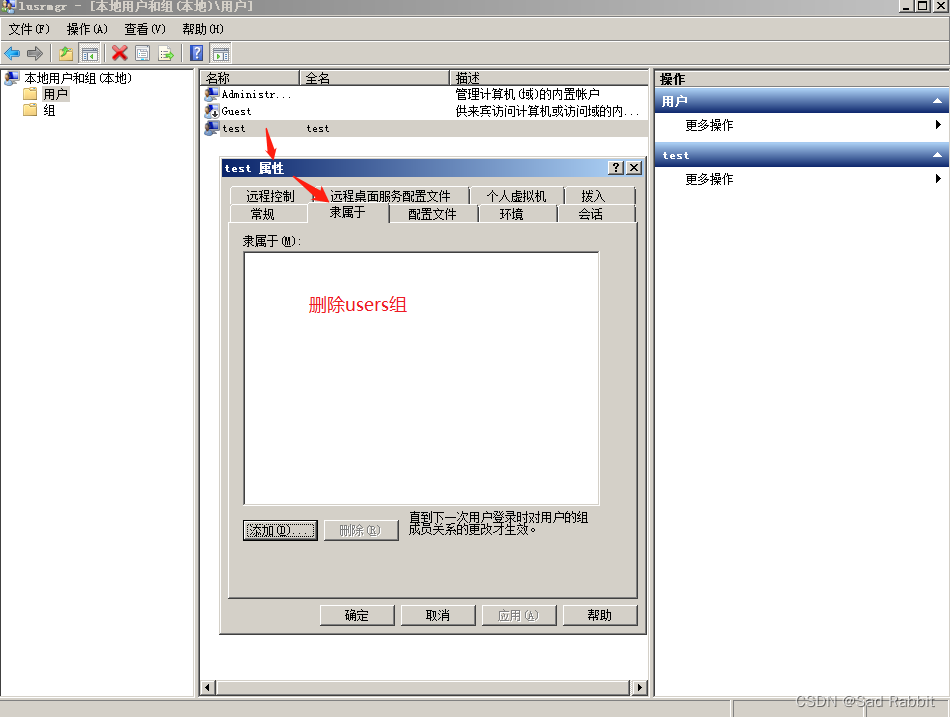950x717 pixels.
Task: Open the 帮助(H) menu
Action: point(203,29)
